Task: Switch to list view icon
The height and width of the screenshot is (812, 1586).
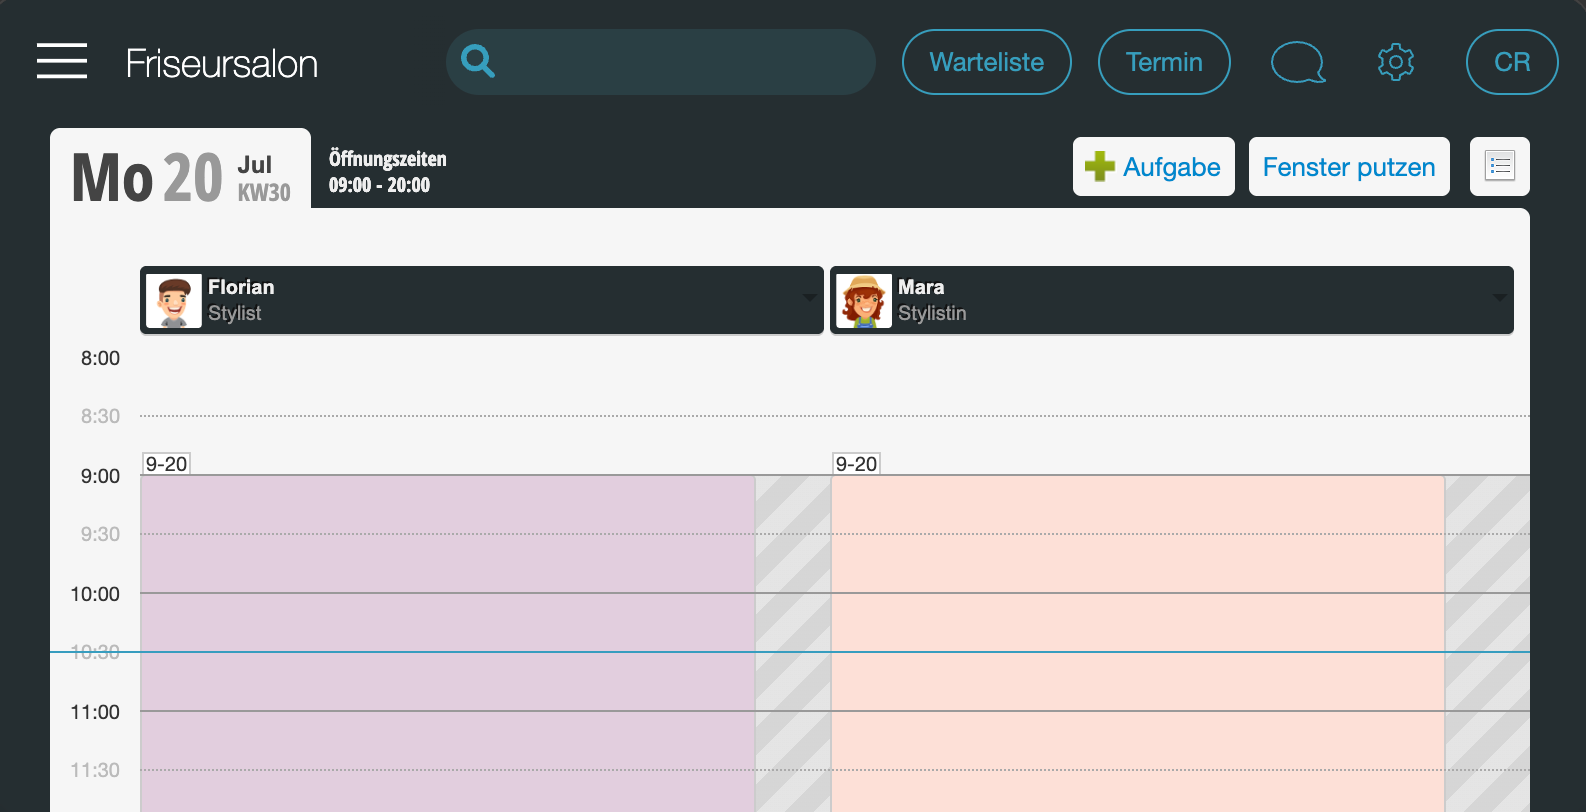Action: tap(1500, 166)
